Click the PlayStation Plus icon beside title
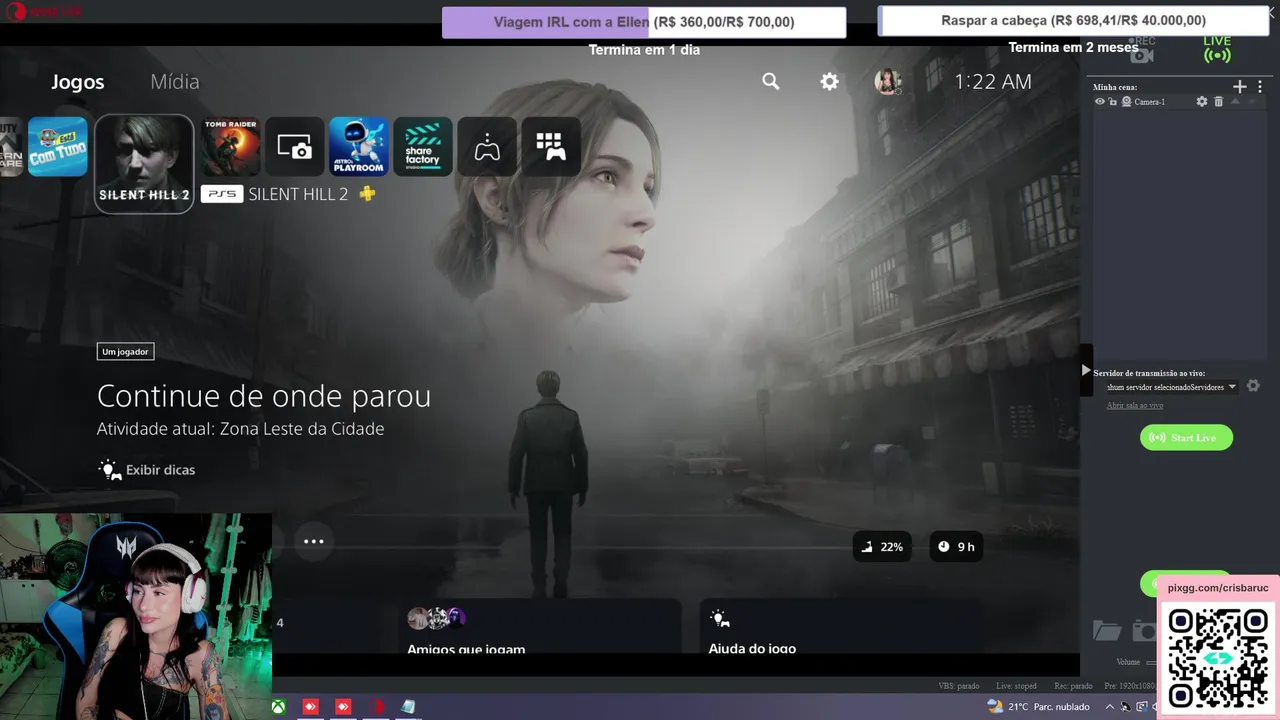The image size is (1280, 720). 367,194
